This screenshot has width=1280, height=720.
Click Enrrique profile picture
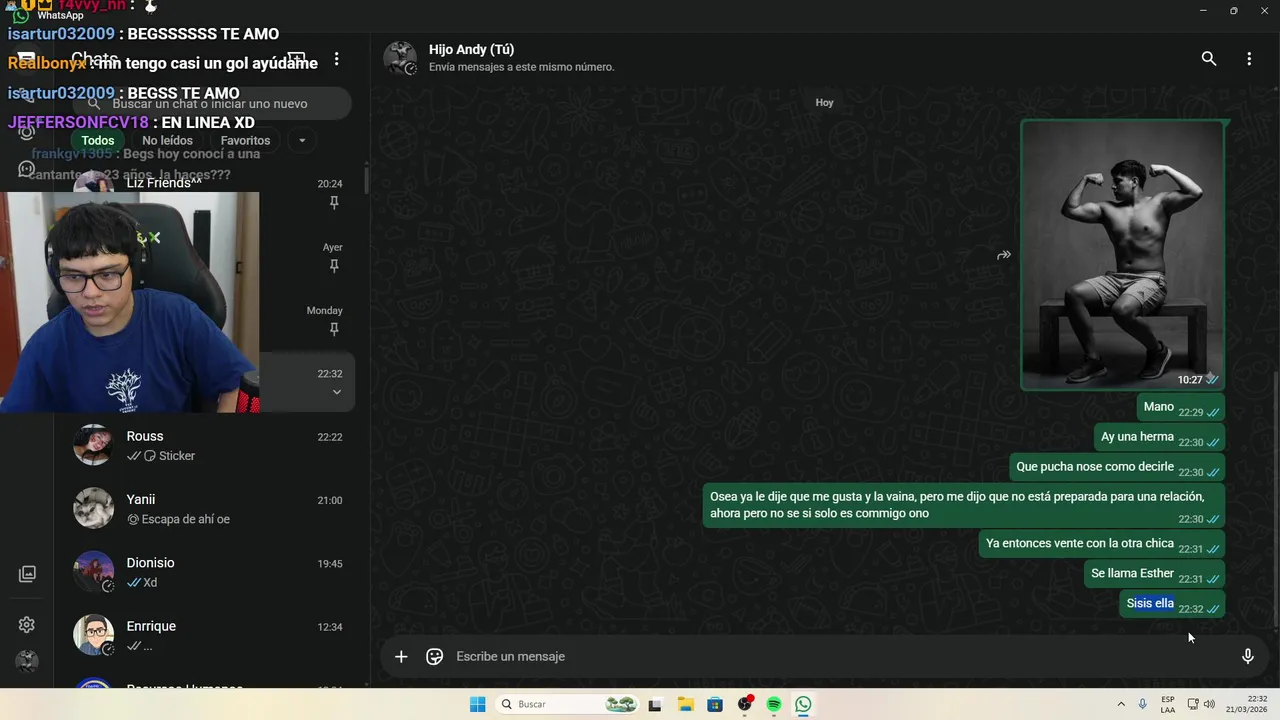(93, 635)
